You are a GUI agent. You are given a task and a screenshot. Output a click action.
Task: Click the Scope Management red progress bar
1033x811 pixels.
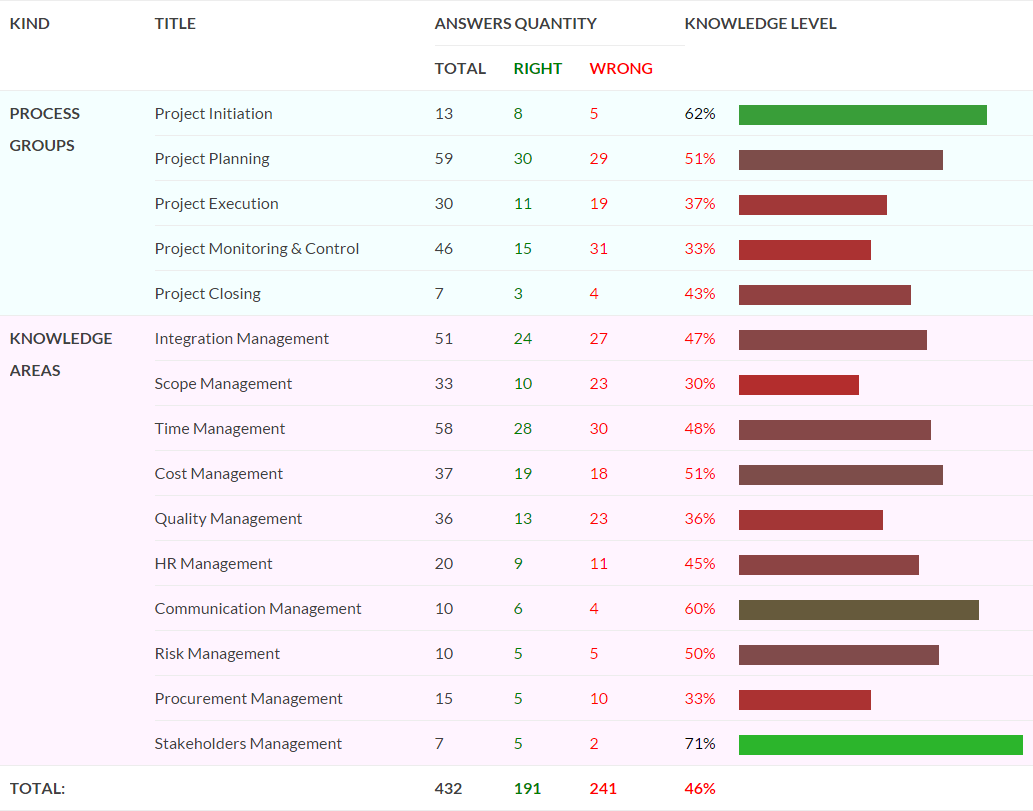[x=799, y=385]
